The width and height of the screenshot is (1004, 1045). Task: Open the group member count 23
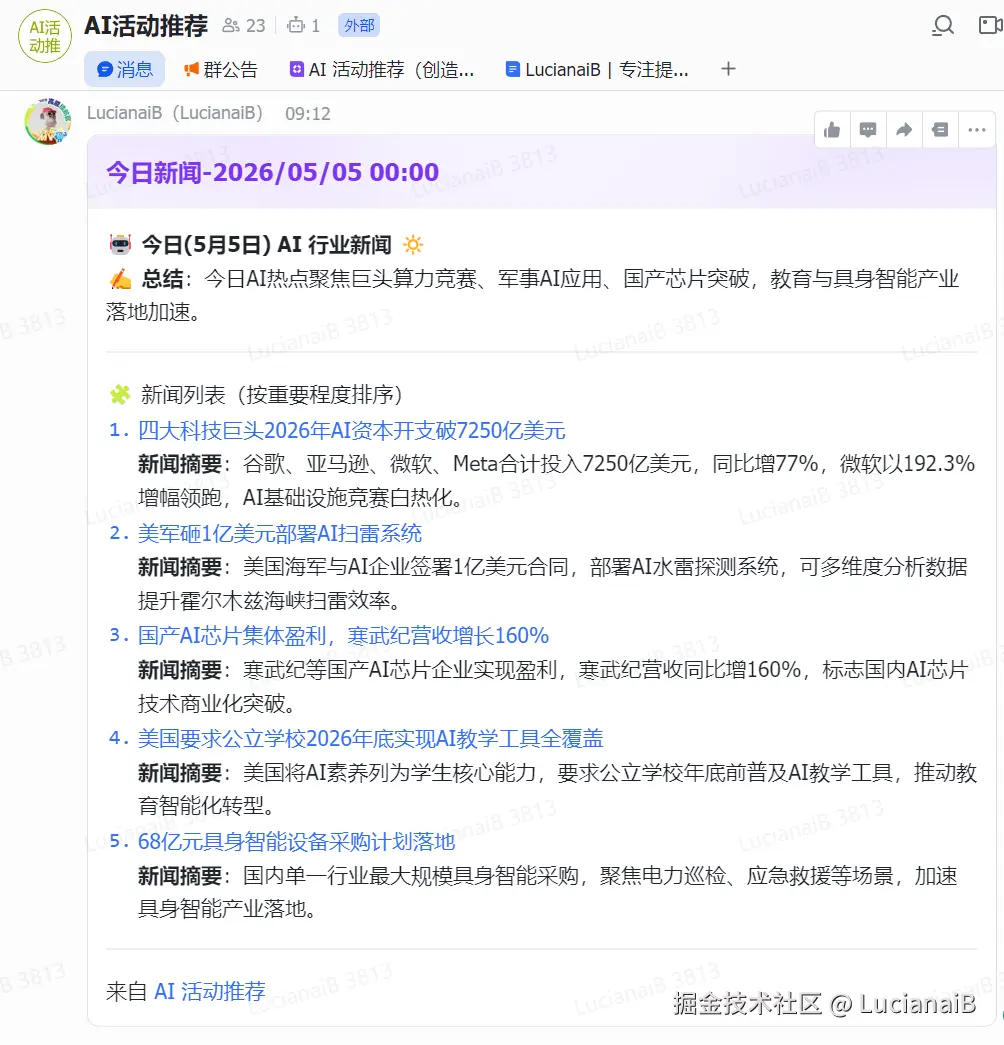(x=244, y=26)
